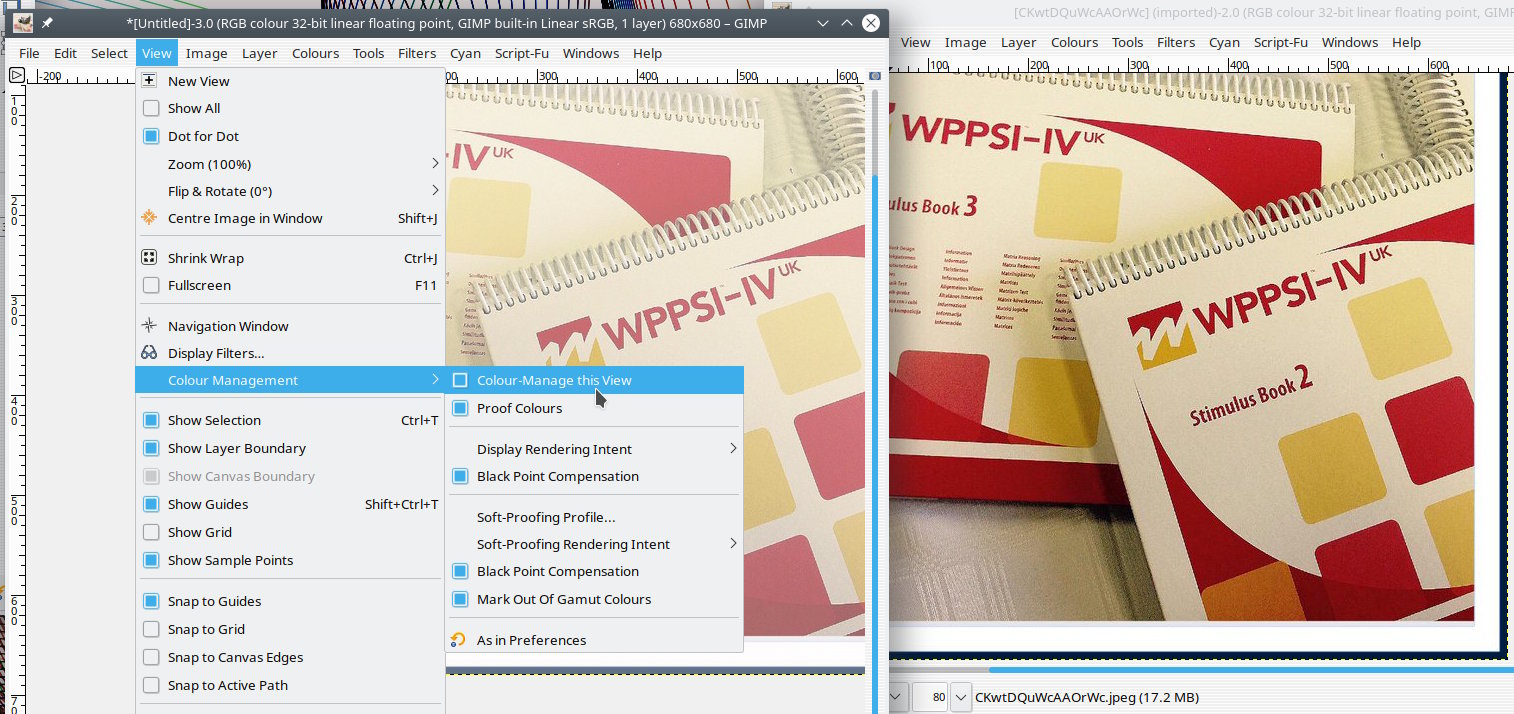Open the Colours menu in the front window
Image resolution: width=1514 pixels, height=714 pixels.
pos(315,53)
